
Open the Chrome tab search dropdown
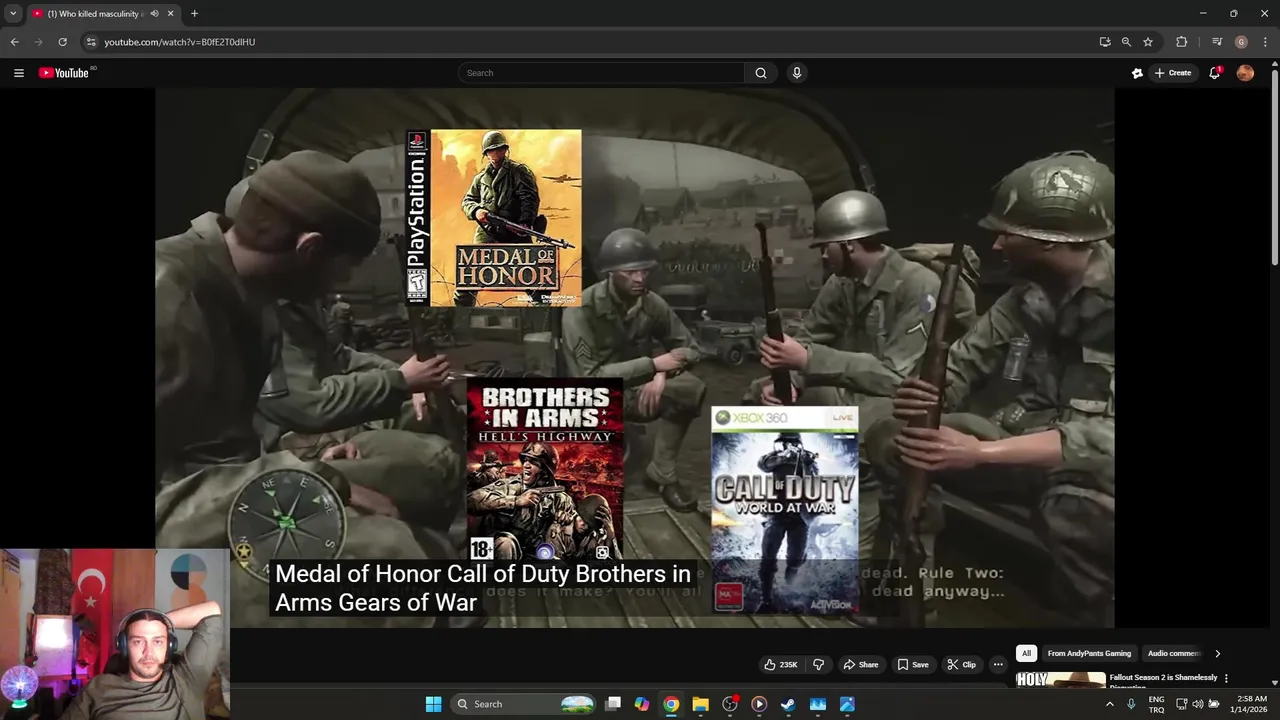coord(13,14)
